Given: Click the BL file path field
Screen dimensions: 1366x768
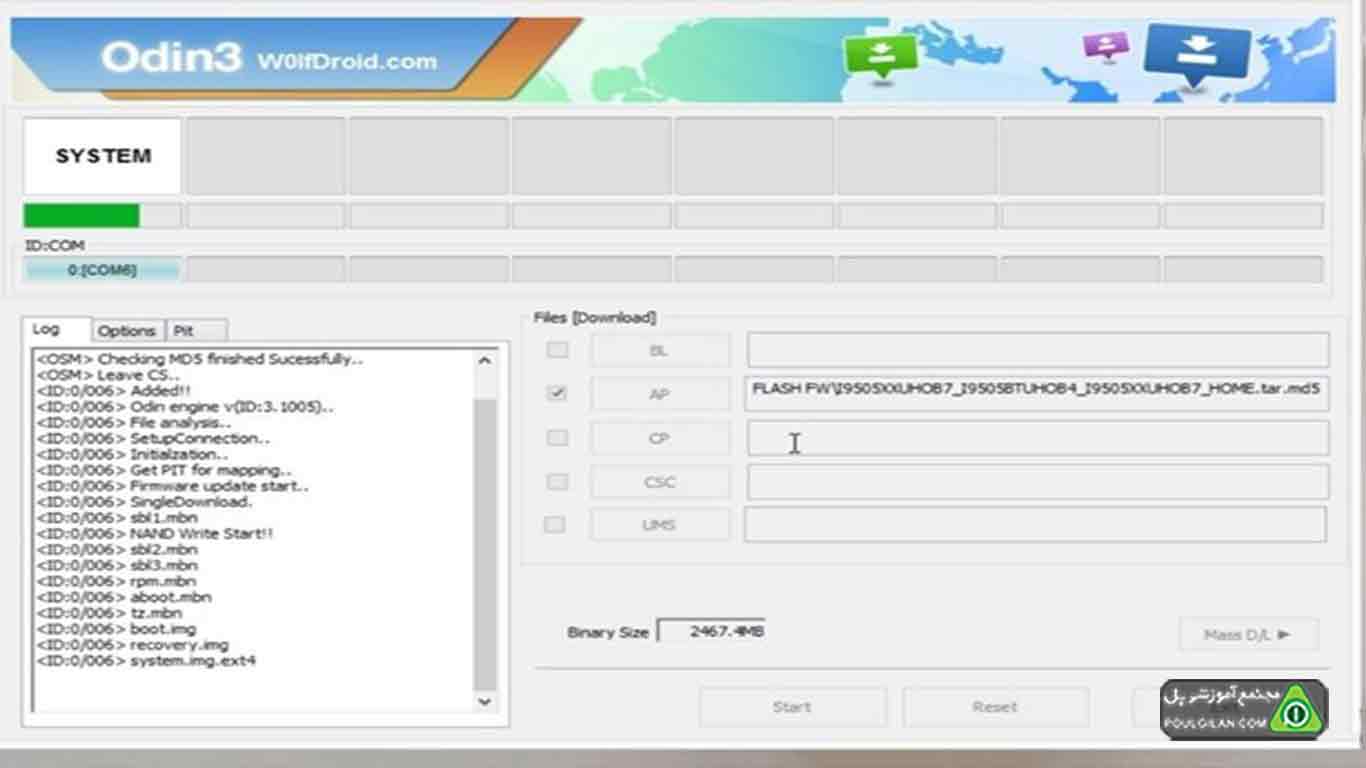Looking at the screenshot, I should pyautogui.click(x=1038, y=350).
